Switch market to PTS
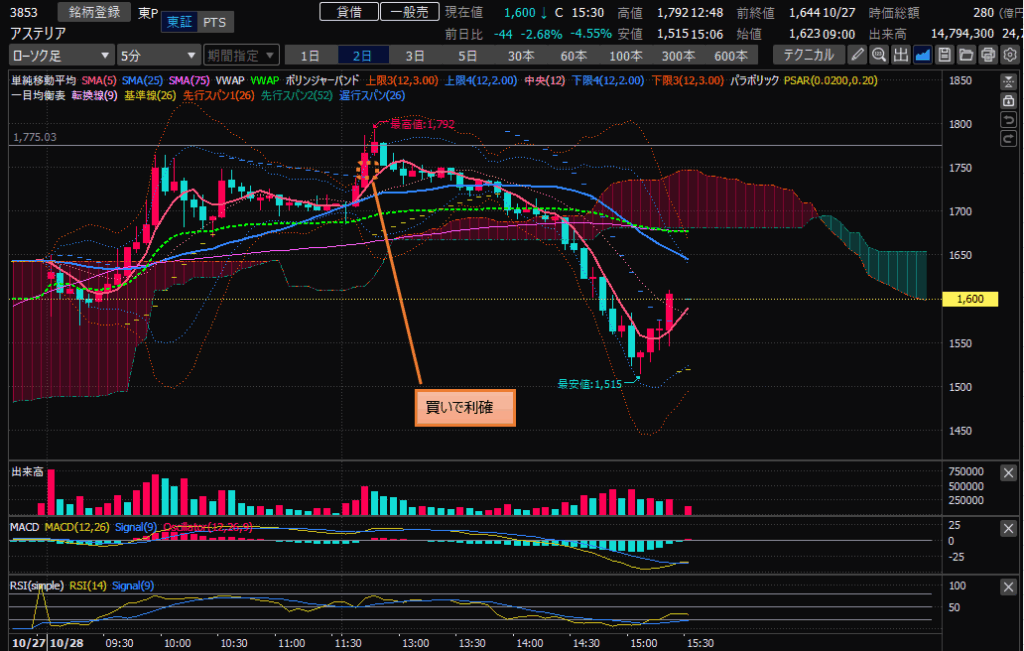This screenshot has width=1024, height=651. (213, 22)
